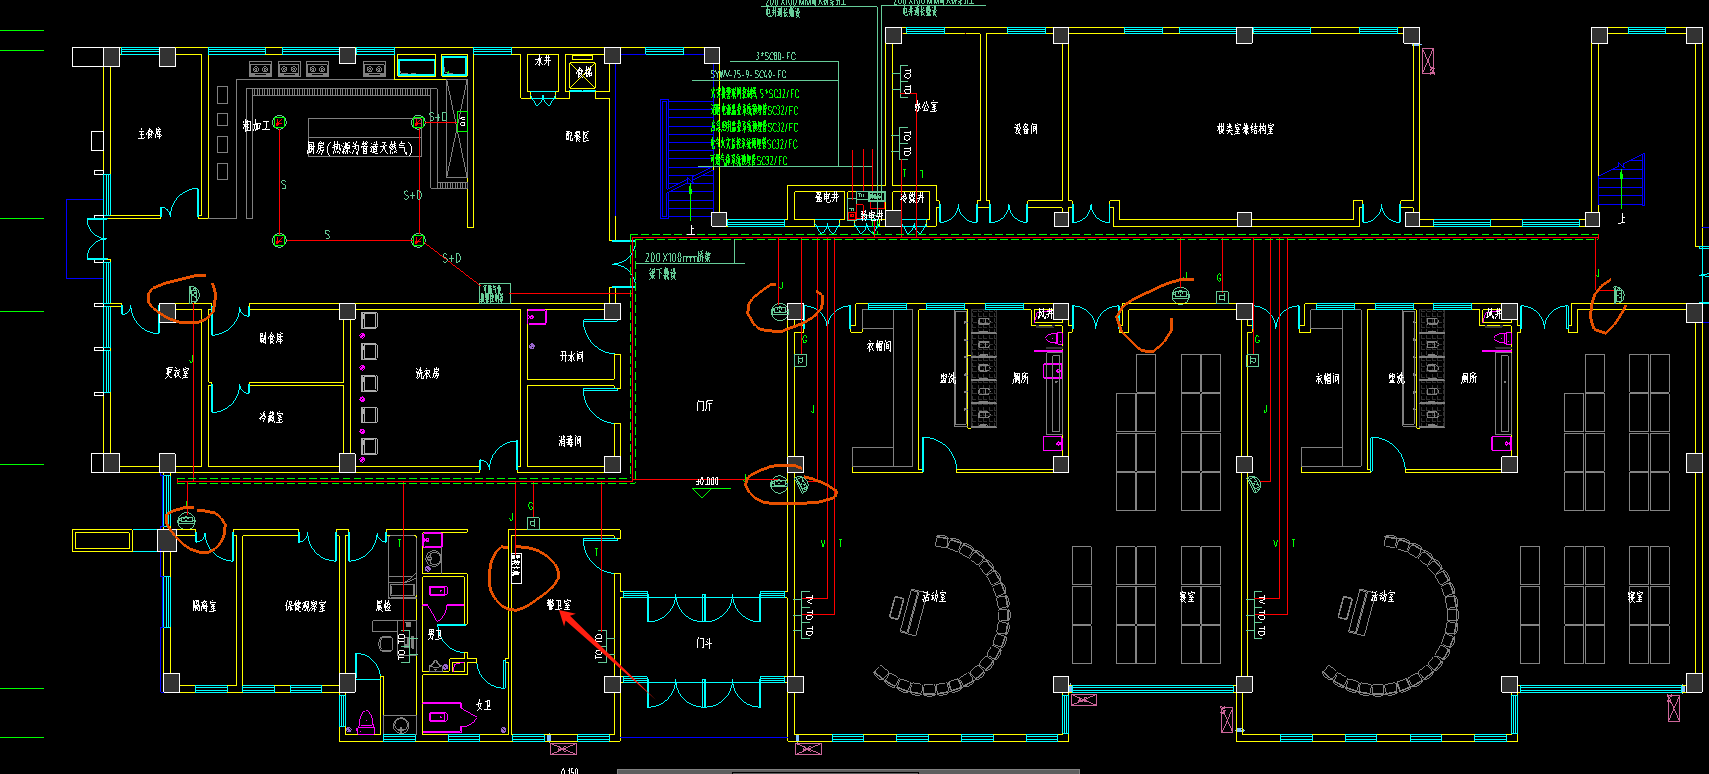Click the 冷媒井 shaft label
This screenshot has height=774, width=1709.
pyautogui.click(x=912, y=198)
